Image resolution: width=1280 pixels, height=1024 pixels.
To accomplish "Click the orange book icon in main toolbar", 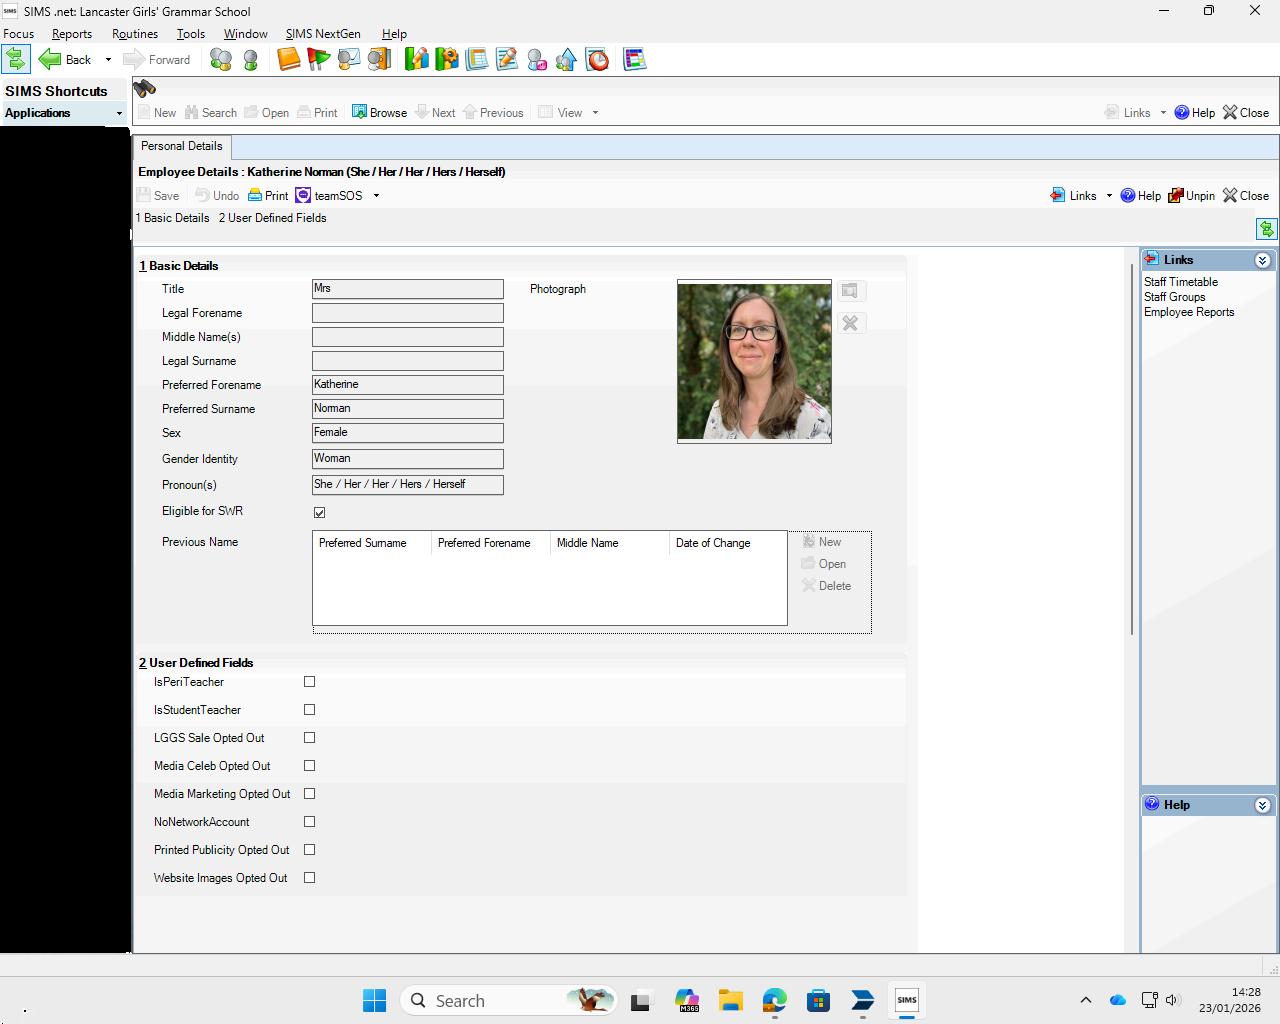I will (x=288, y=60).
